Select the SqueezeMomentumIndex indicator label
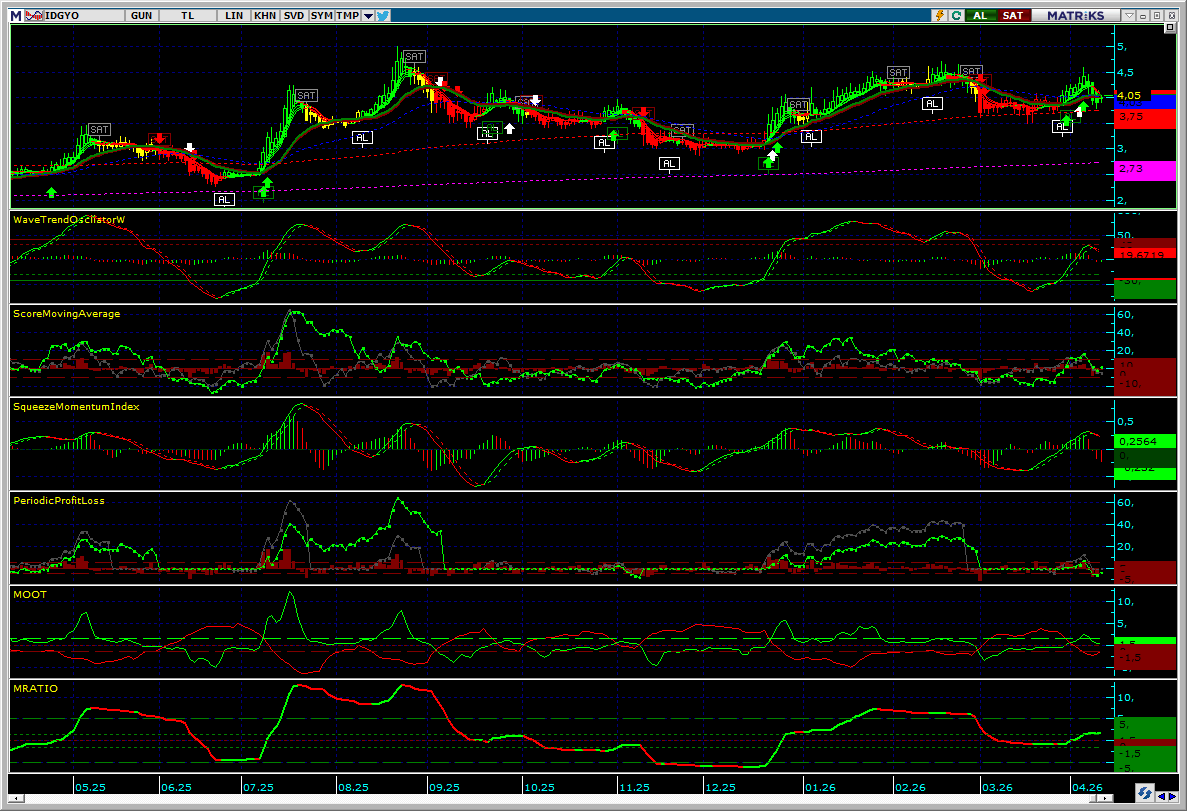 click(x=76, y=407)
